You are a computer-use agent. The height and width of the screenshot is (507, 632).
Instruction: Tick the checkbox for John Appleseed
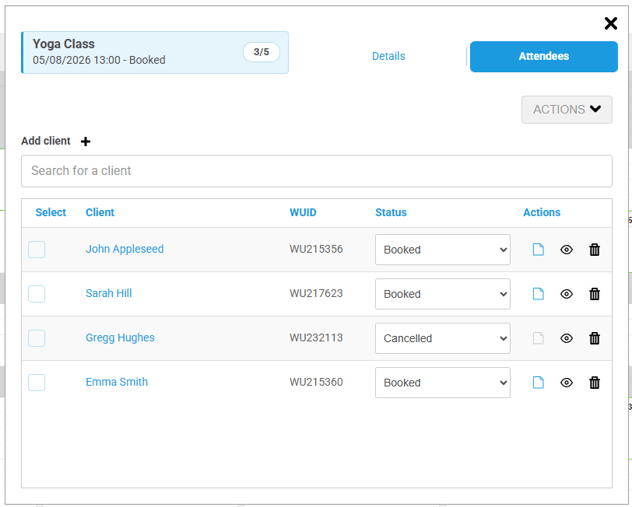pos(37,249)
